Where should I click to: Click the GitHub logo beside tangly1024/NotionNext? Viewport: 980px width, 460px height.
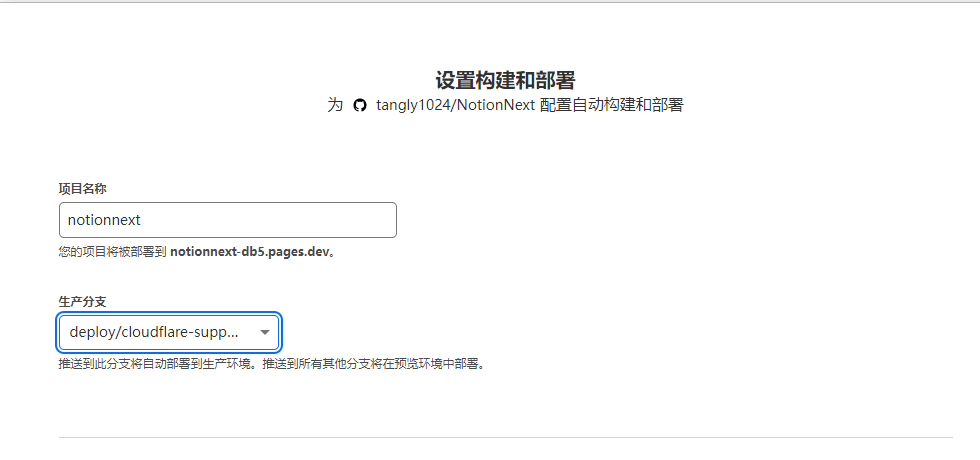click(x=359, y=105)
